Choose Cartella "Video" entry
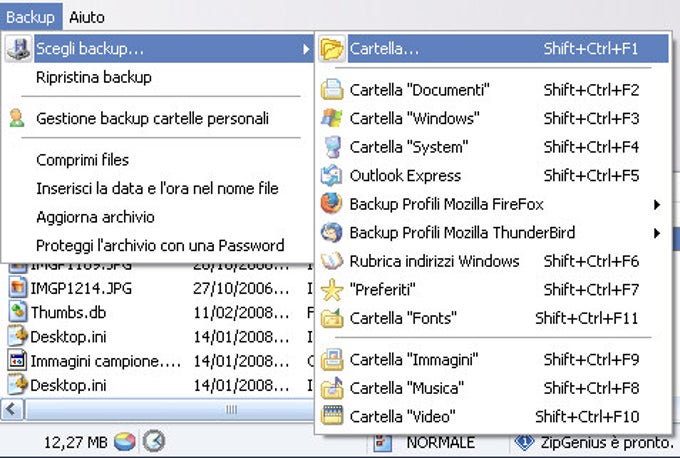Viewport: 680px width, 458px height. (x=494, y=417)
